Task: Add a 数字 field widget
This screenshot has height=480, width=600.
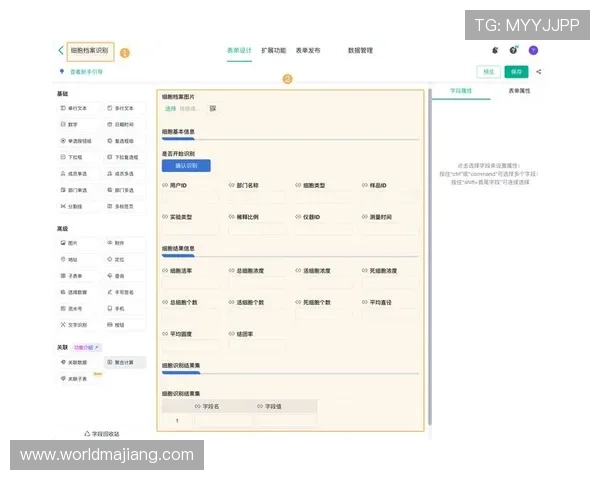Action: 78,124
